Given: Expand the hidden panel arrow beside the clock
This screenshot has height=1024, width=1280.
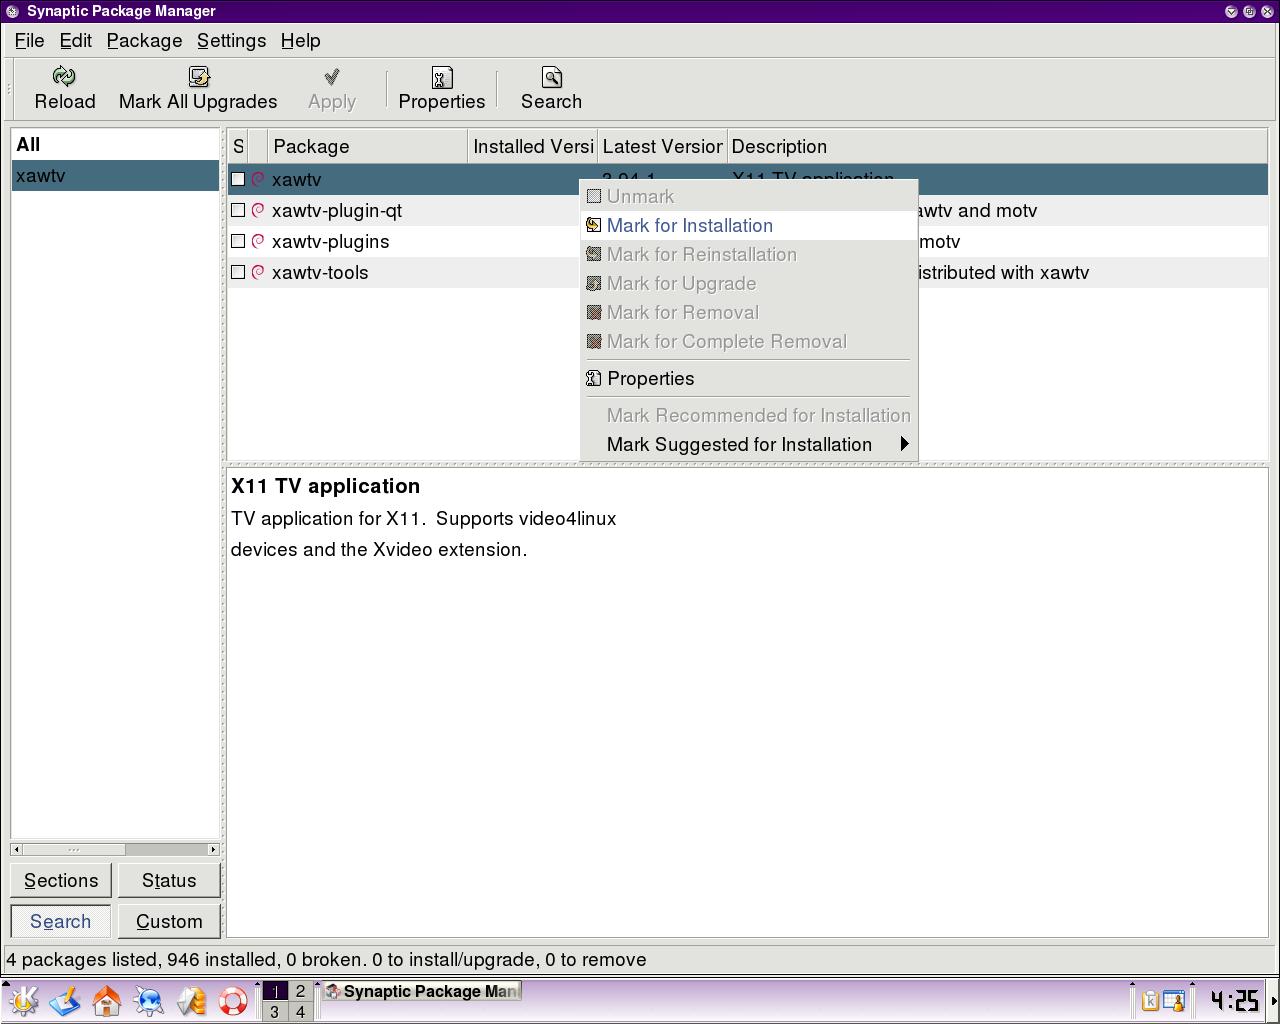Looking at the screenshot, I should tap(1274, 1000).
